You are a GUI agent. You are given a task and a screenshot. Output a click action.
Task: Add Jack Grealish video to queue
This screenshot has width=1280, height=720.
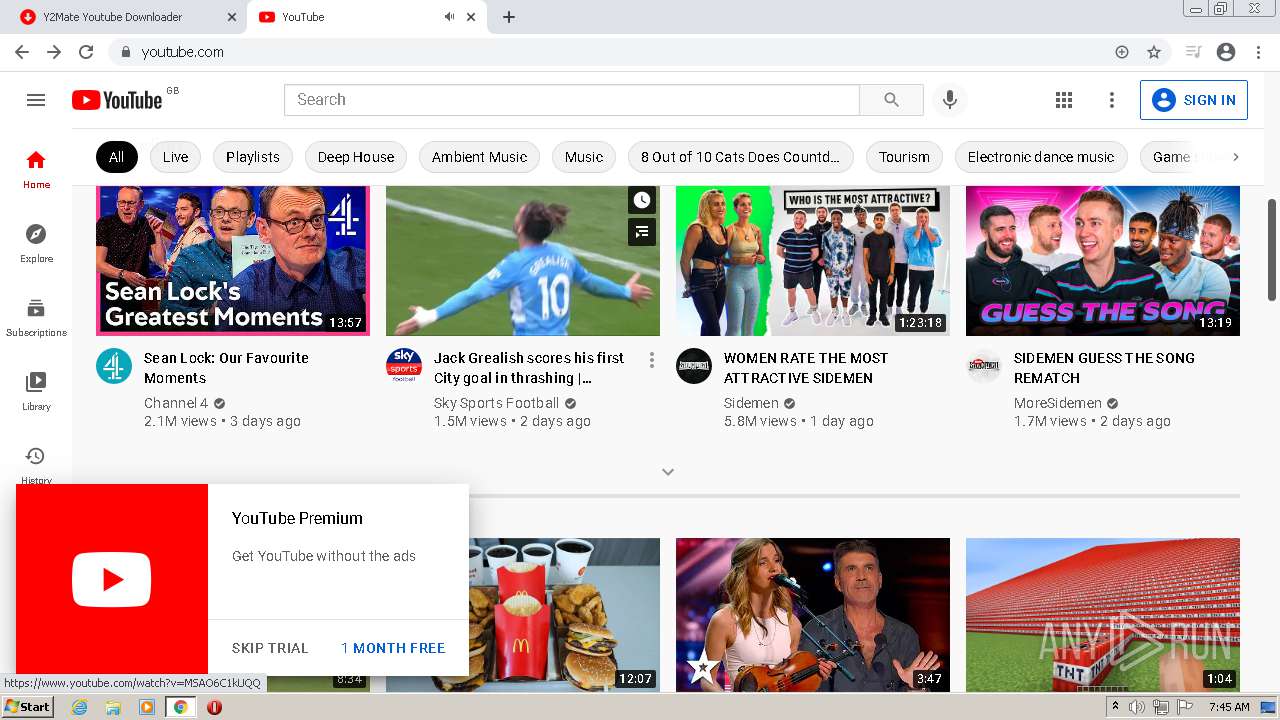coord(642,232)
